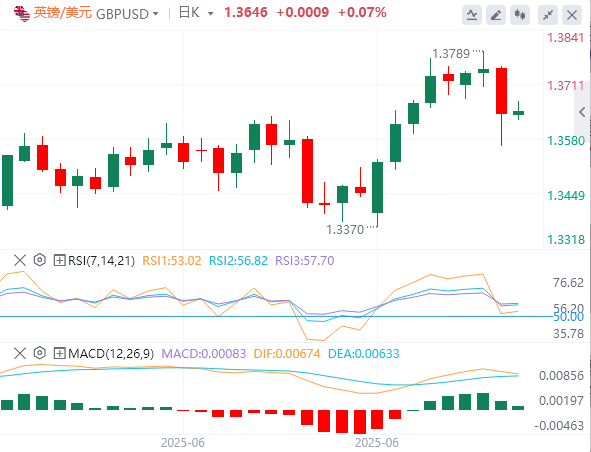Click the 英镑/美元 pair name

click(x=63, y=13)
